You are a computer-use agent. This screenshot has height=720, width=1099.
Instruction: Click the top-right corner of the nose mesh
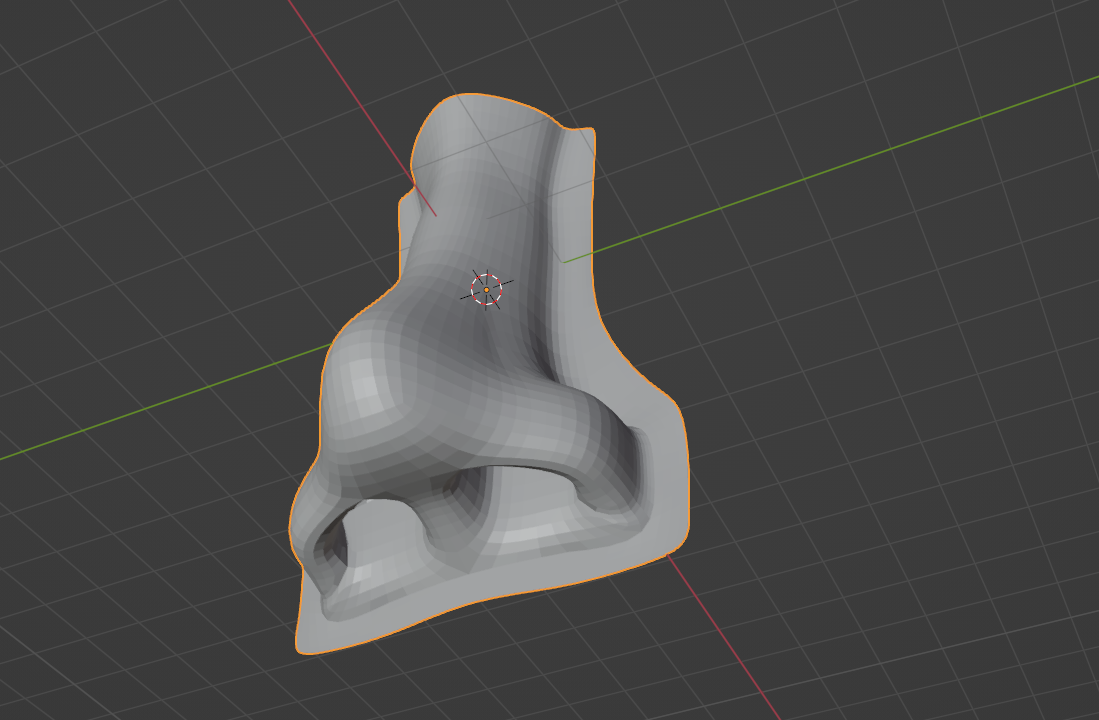[590, 131]
